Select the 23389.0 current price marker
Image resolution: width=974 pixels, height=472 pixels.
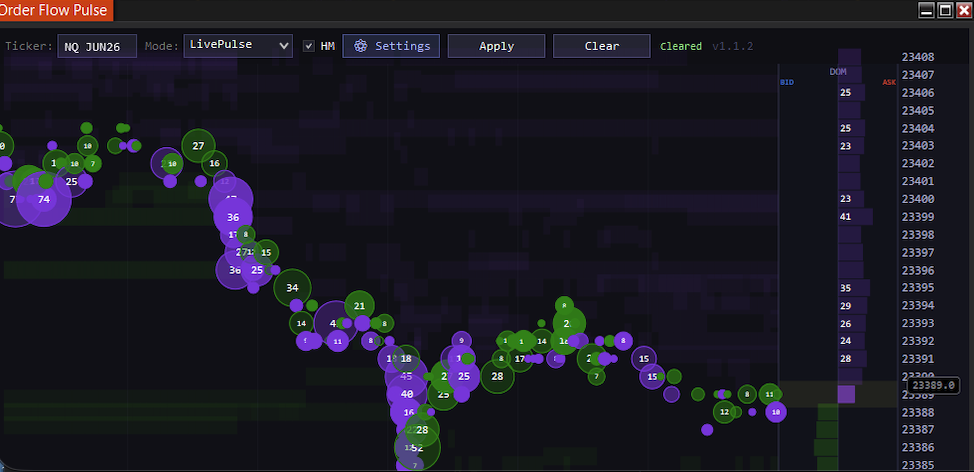tap(933, 384)
